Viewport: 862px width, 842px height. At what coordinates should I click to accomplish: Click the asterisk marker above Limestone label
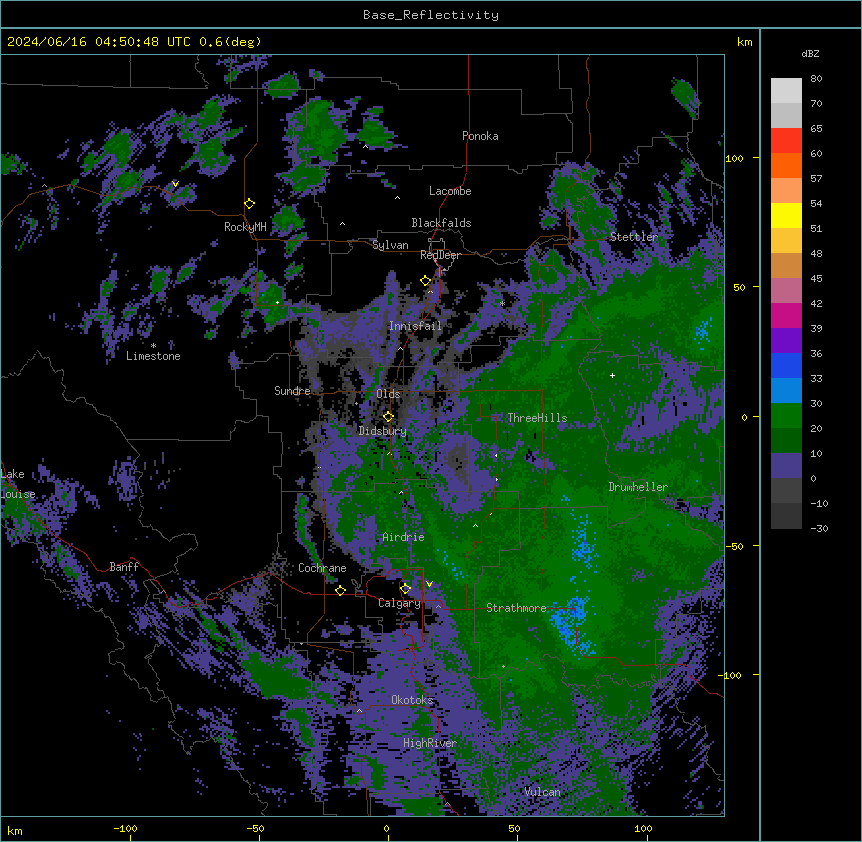click(153, 346)
